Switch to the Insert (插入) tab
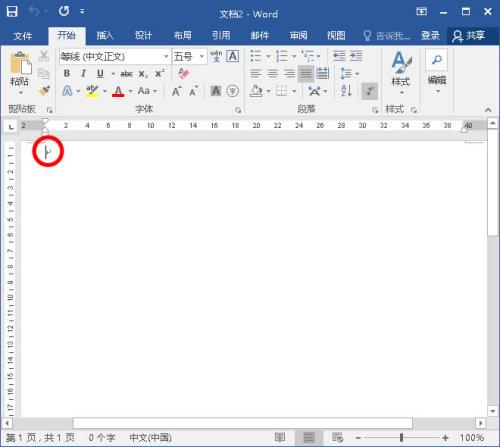500x447 pixels. (105, 35)
